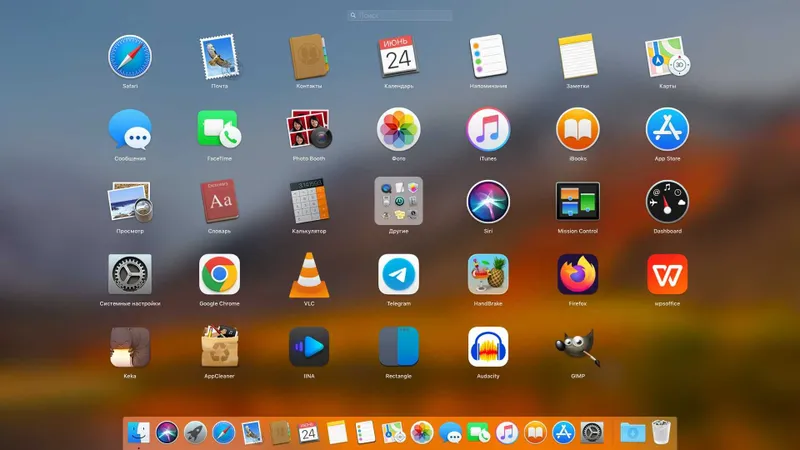Image resolution: width=800 pixels, height=450 pixels.
Task: Expand the Другие apps folder
Action: point(398,201)
